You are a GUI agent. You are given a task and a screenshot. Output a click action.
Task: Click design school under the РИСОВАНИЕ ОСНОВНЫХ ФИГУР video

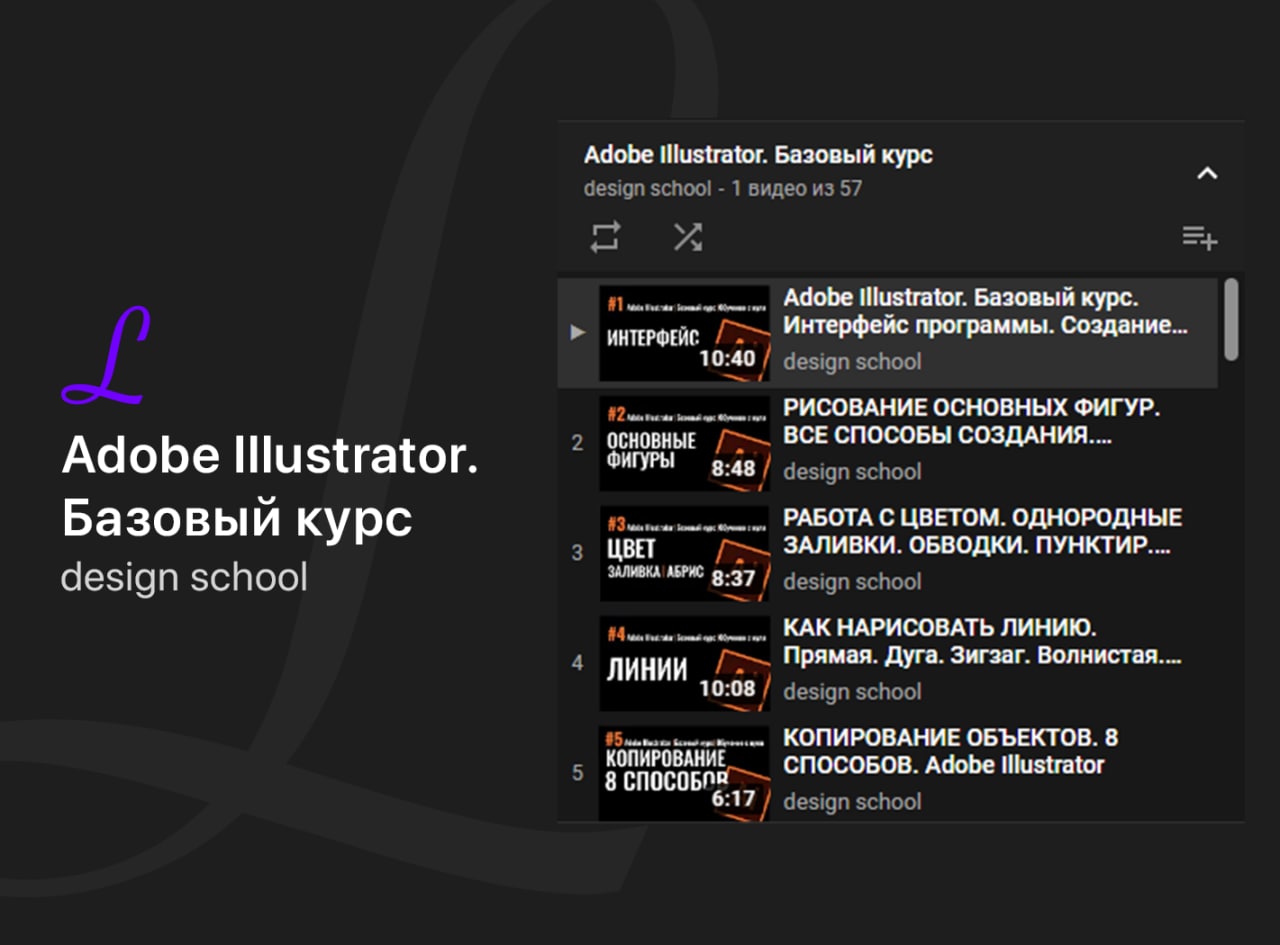(852, 472)
